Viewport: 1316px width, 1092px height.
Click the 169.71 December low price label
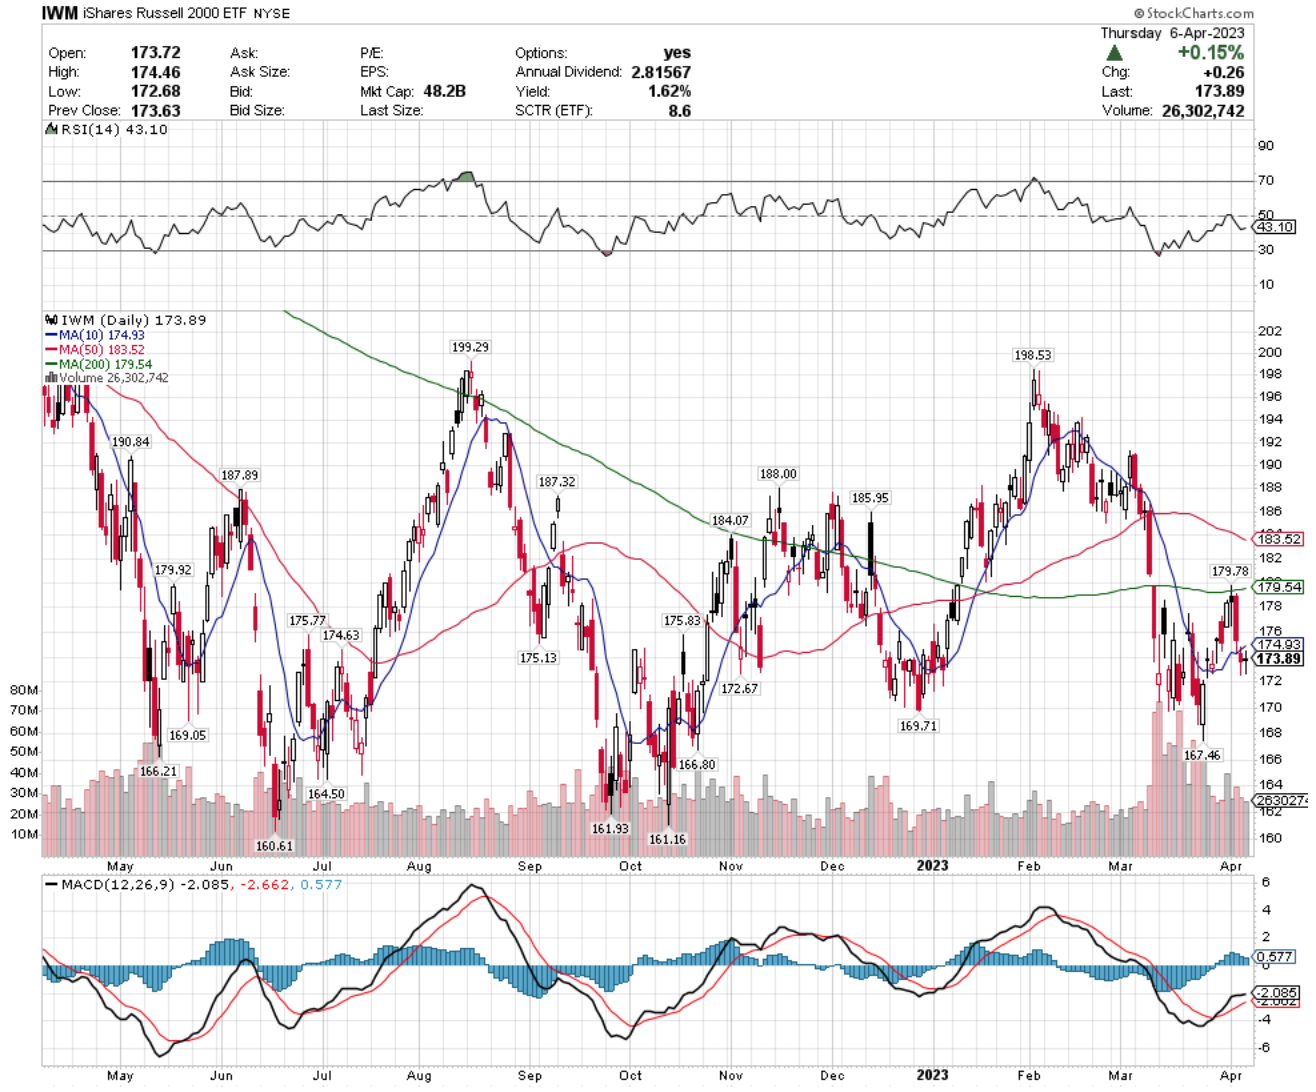[x=918, y=726]
